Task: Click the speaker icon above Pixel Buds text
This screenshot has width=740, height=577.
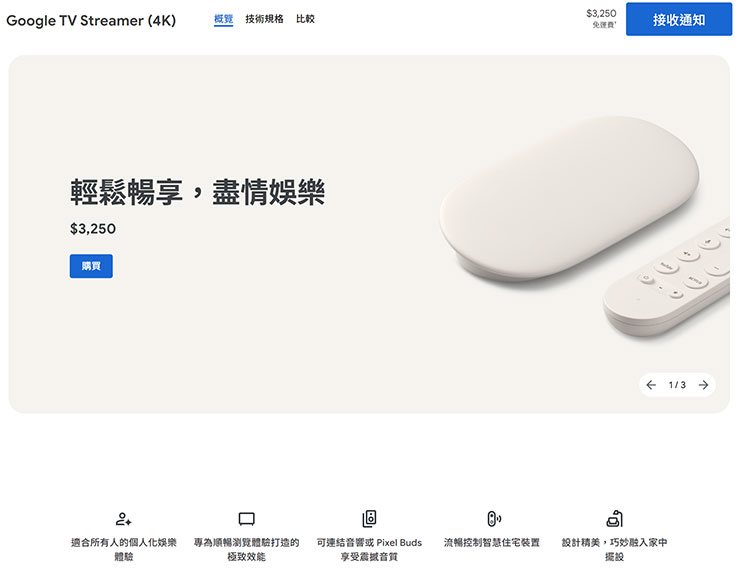Action: 369,519
